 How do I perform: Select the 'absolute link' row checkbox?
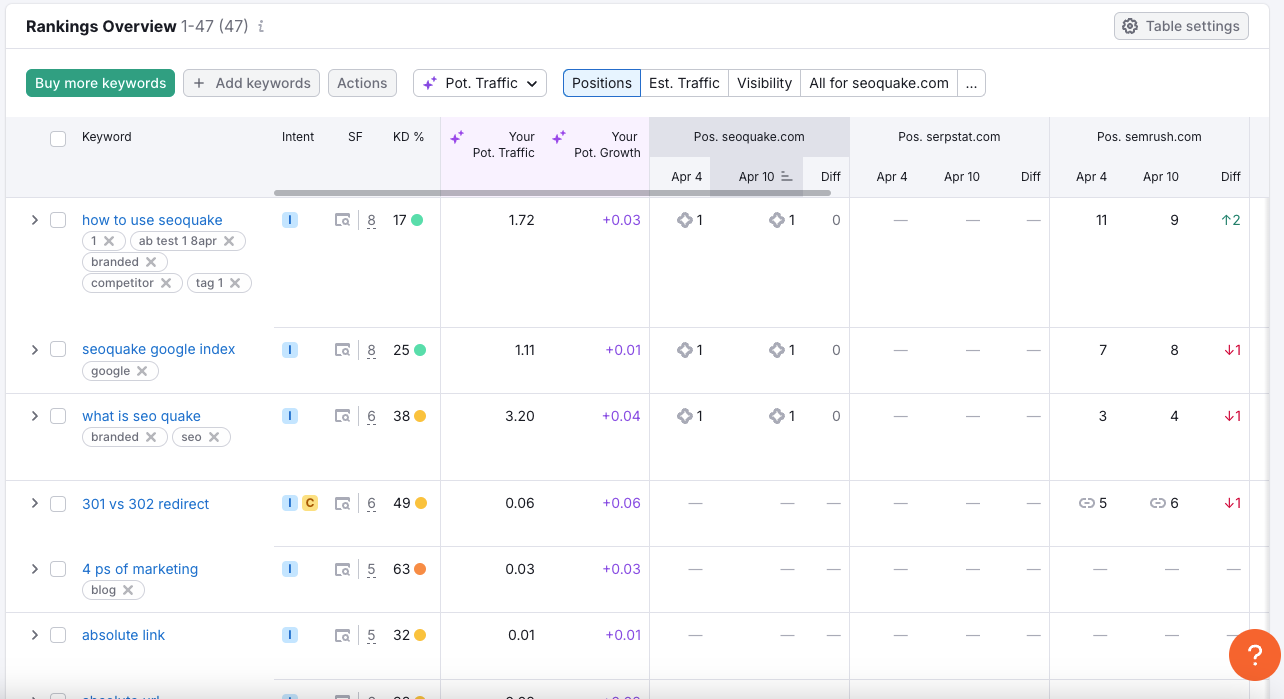tap(58, 635)
